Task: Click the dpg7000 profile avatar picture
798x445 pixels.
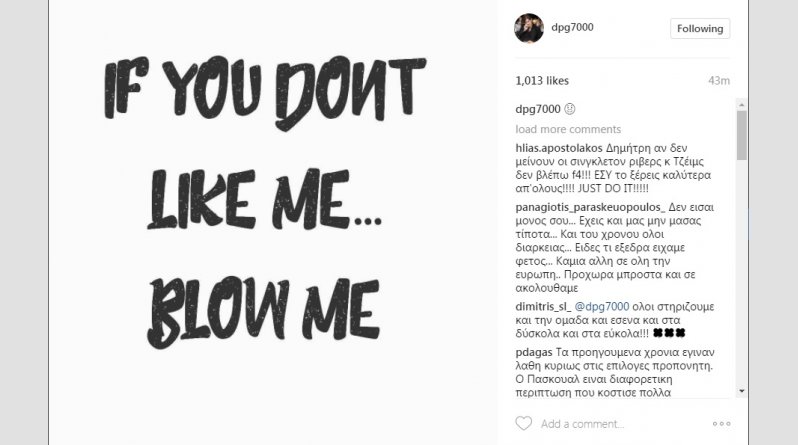Action: coord(529,28)
